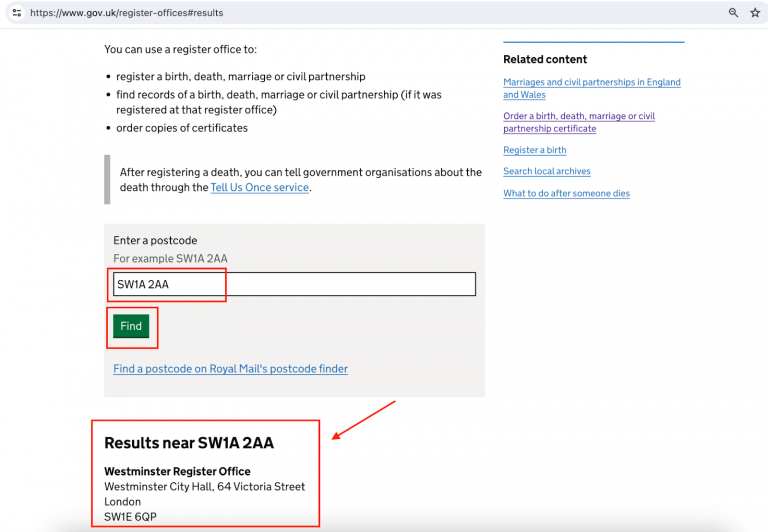Follow the Register a birth link

(x=534, y=150)
